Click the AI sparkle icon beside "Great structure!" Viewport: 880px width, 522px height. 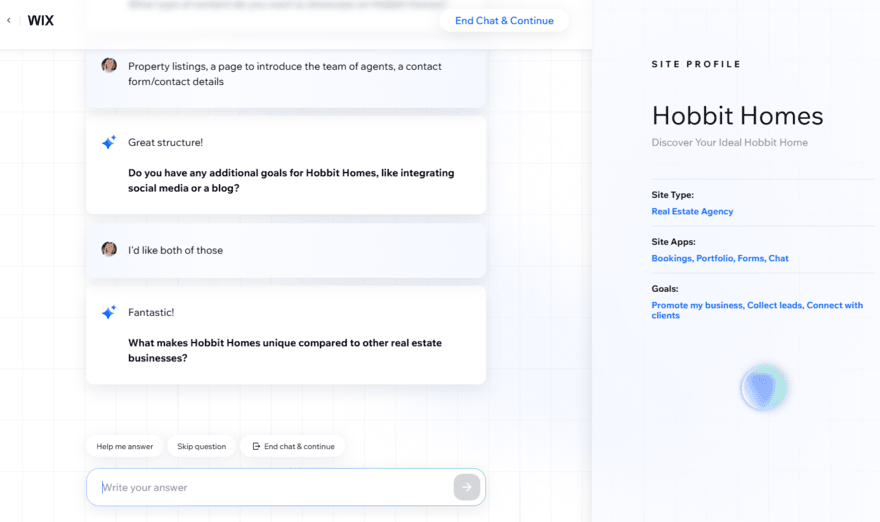[109, 143]
